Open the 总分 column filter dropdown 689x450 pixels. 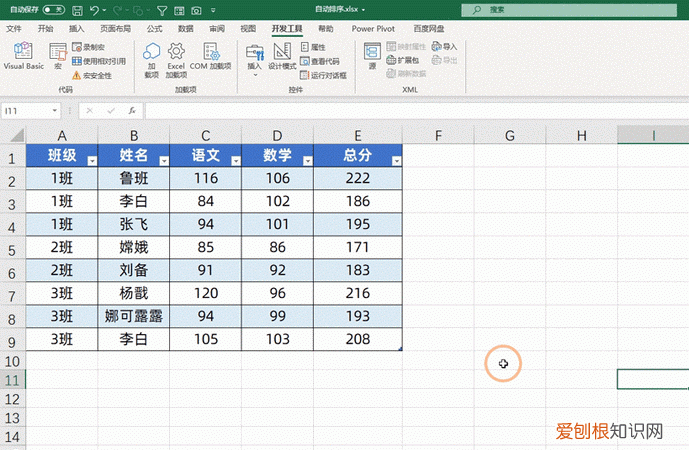coord(396,161)
